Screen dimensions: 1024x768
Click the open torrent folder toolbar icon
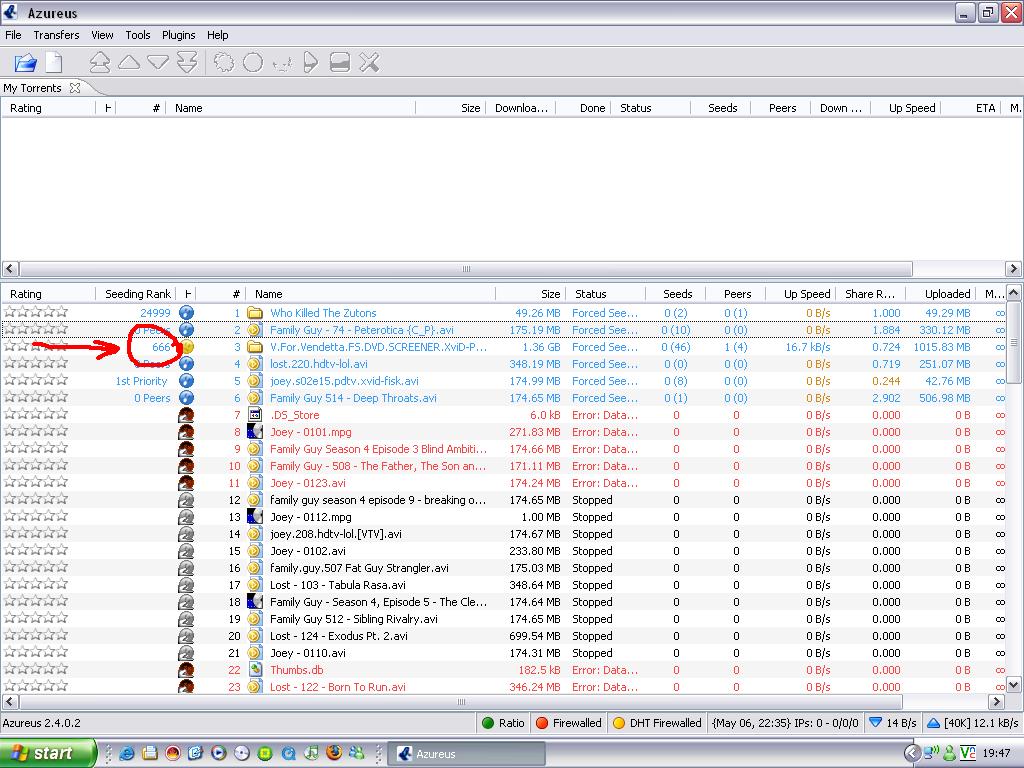click(x=25, y=63)
